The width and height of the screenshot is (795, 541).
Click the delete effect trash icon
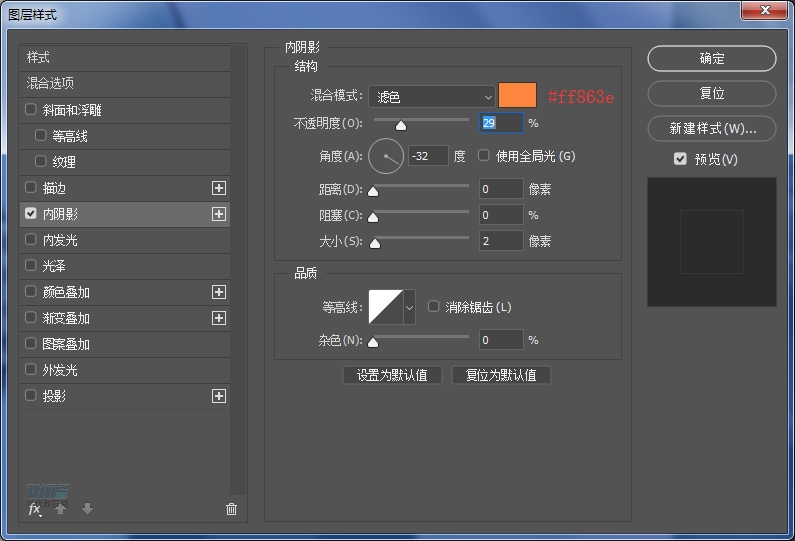click(231, 509)
